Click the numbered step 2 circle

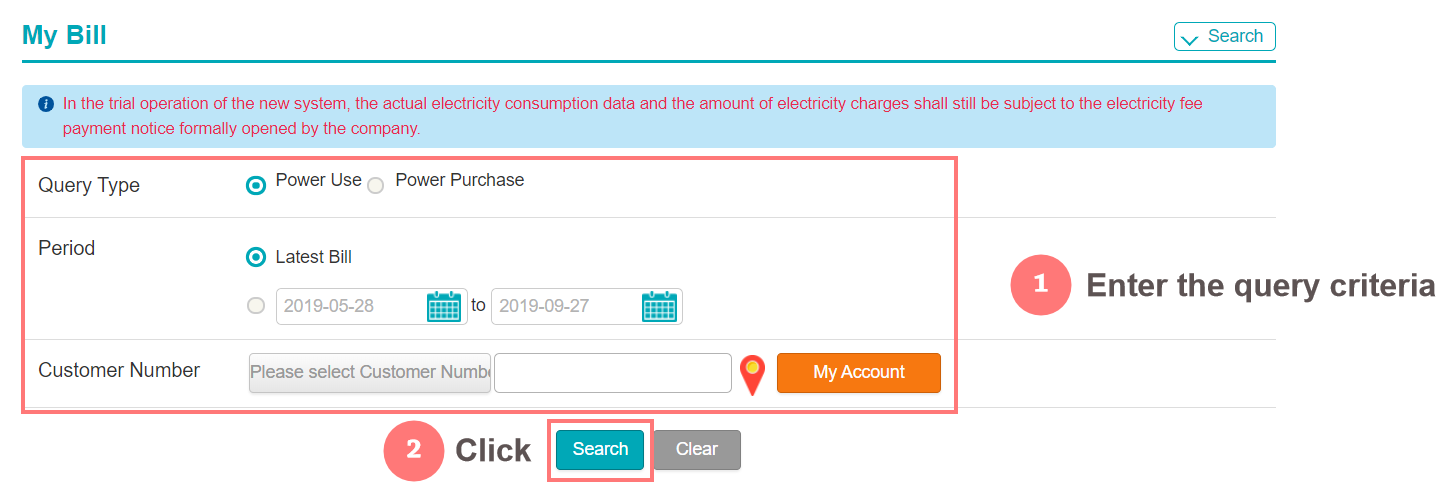[x=413, y=450]
